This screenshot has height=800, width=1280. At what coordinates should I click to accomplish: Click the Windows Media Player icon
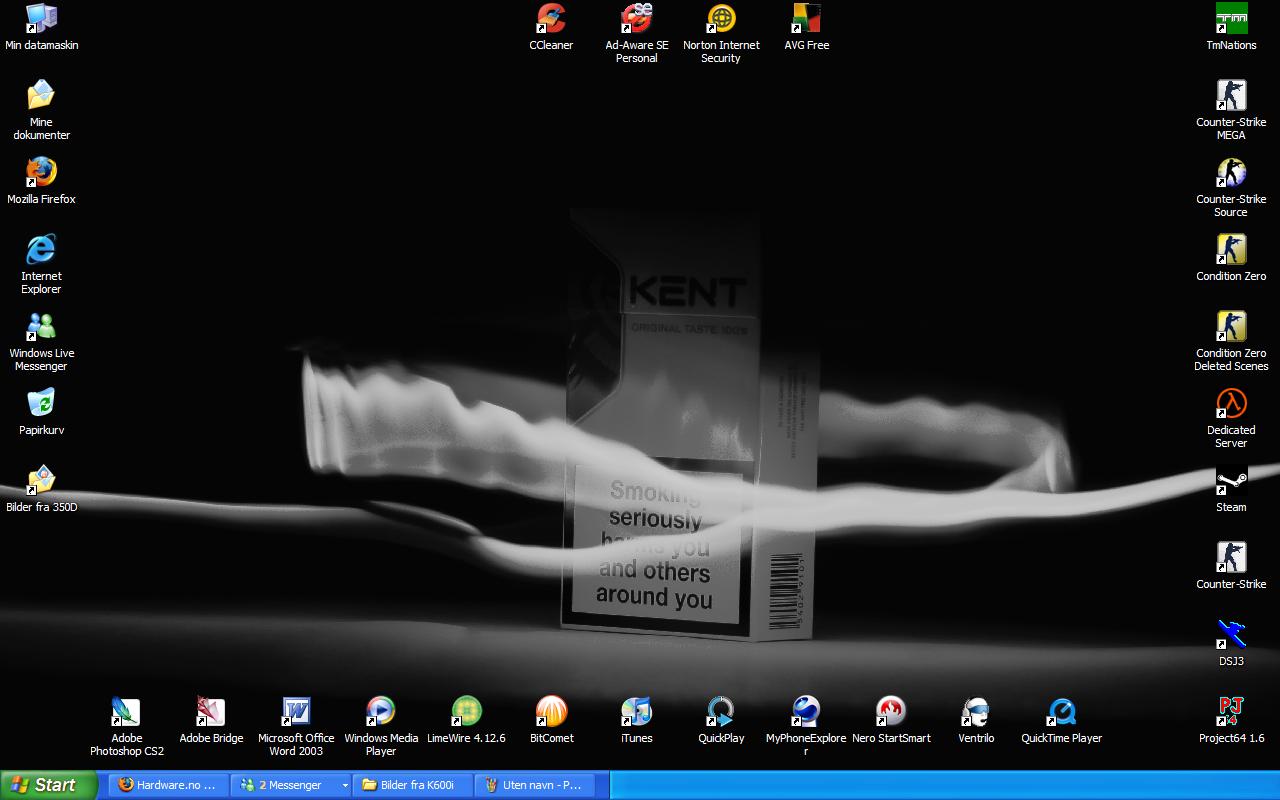point(381,711)
